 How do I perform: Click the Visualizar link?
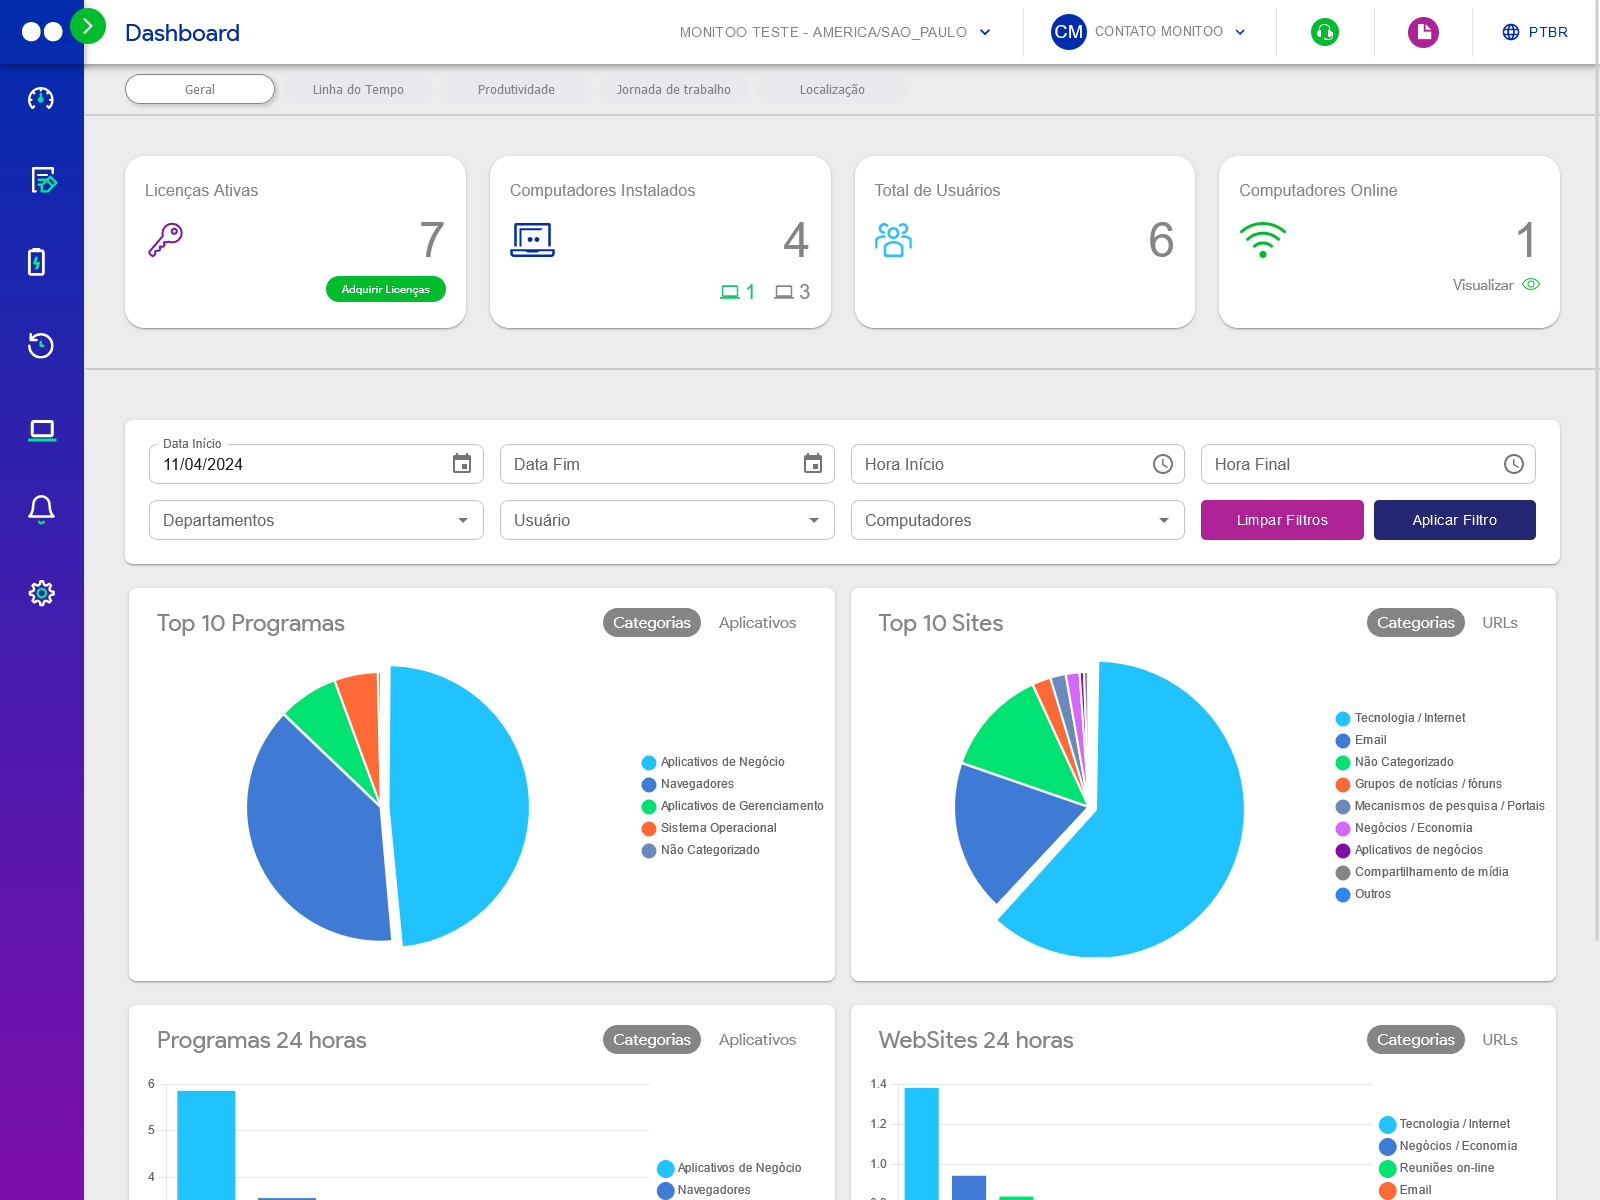[1483, 285]
